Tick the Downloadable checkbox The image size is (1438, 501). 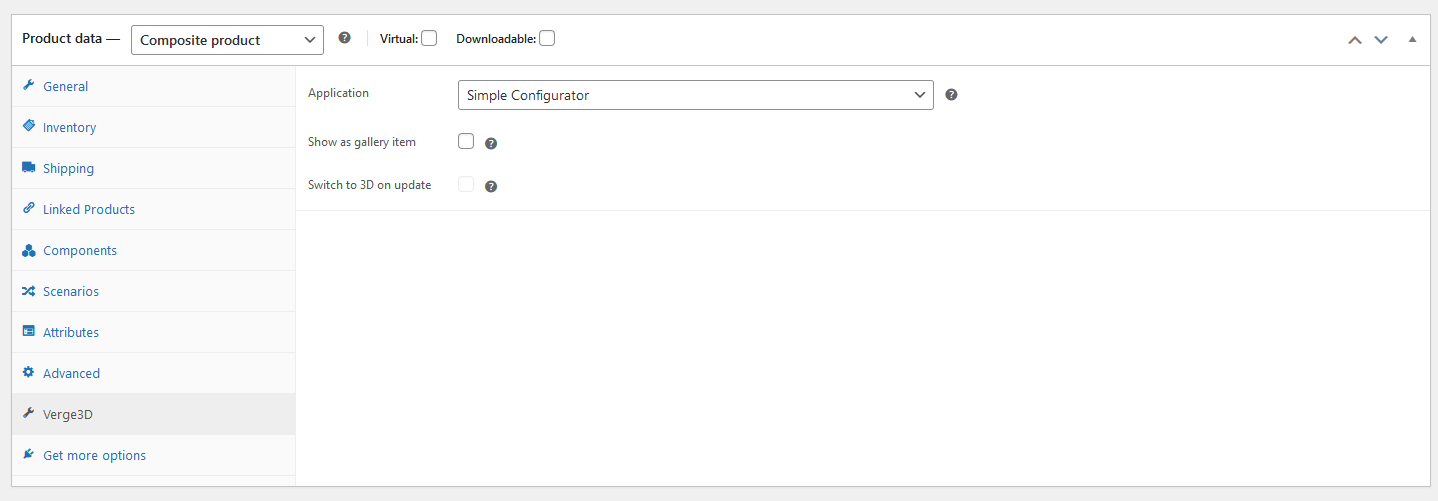coord(547,39)
